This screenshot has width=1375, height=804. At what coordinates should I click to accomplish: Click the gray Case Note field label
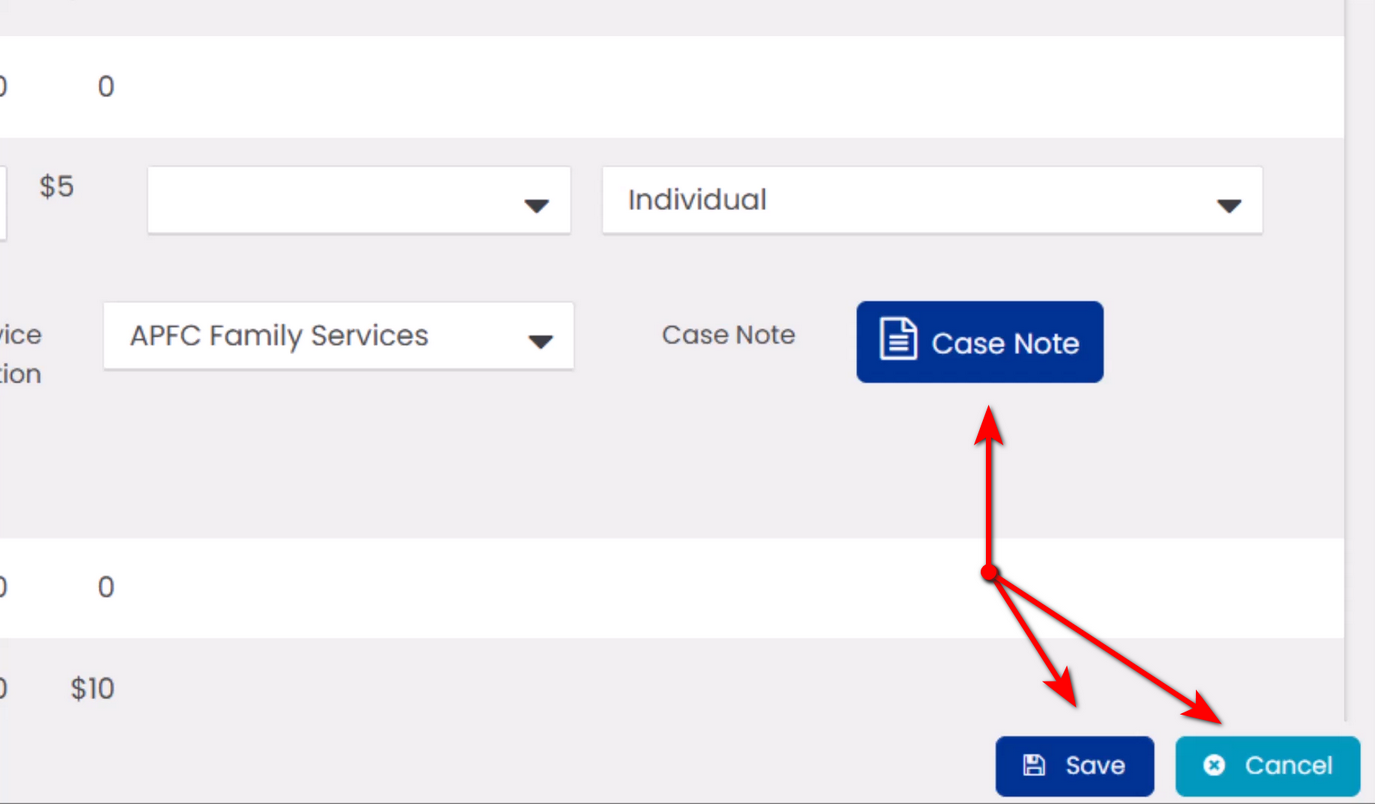point(728,335)
